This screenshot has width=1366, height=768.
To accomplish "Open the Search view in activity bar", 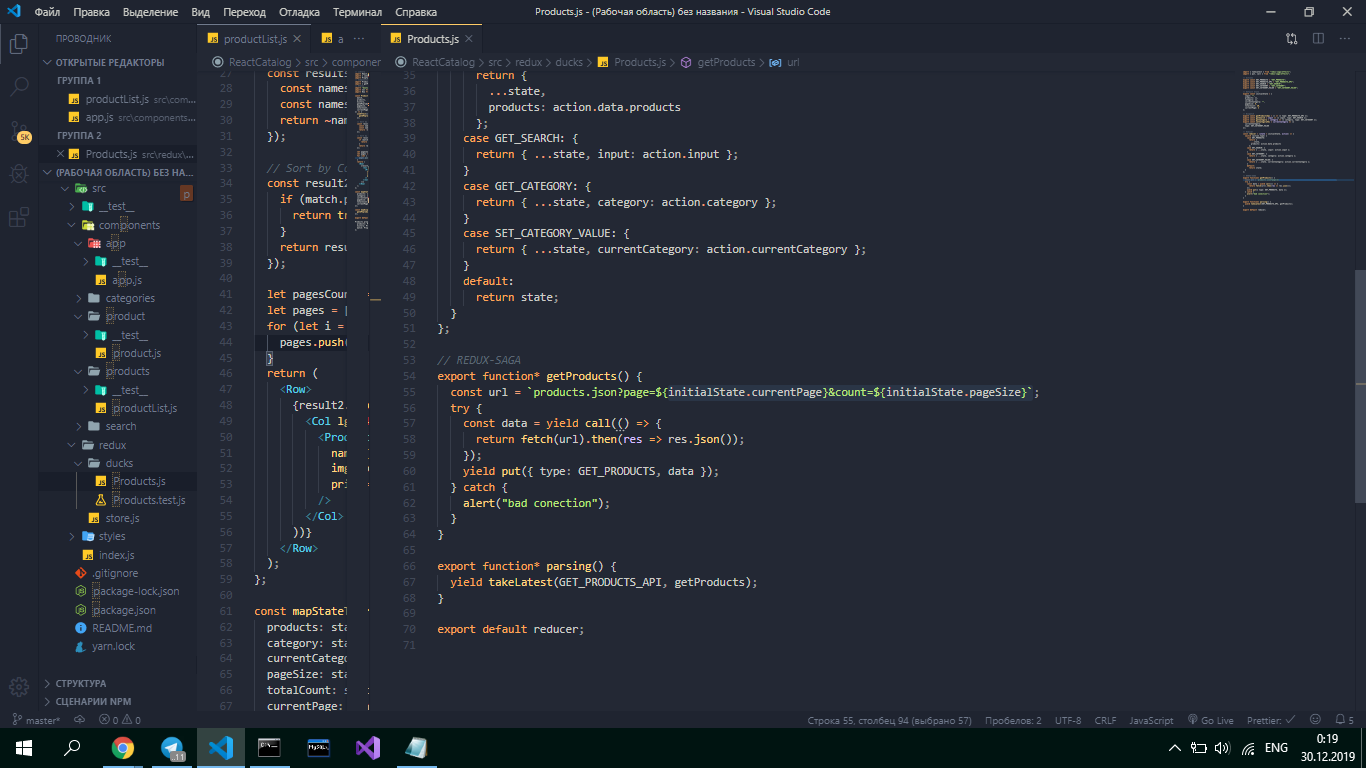I will point(19,87).
